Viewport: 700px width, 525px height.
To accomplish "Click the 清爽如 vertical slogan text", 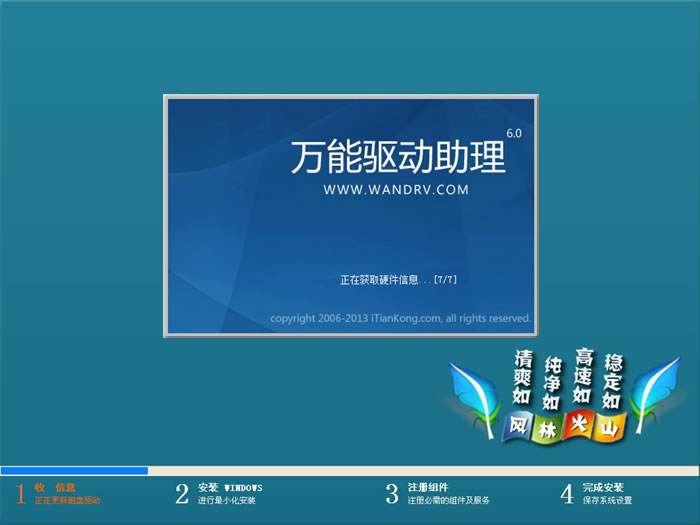I will tap(522, 377).
